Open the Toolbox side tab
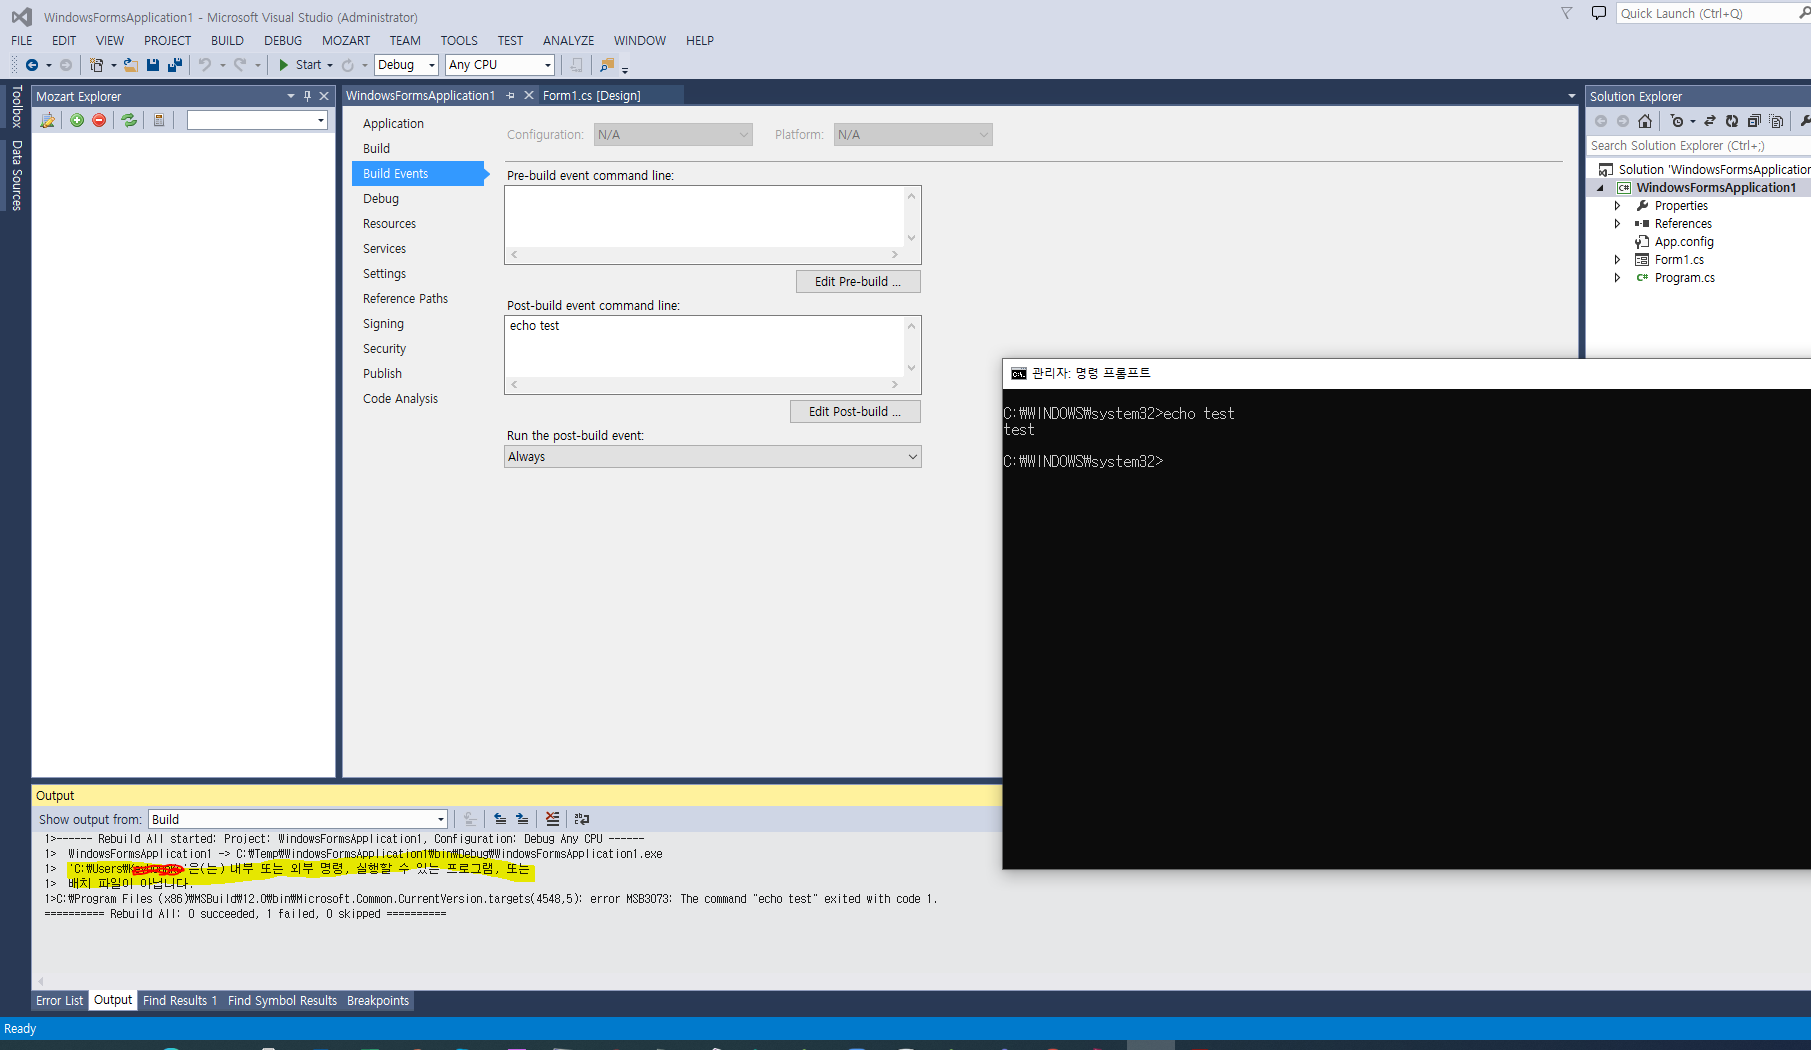This screenshot has height=1050, width=1811. click(x=16, y=106)
